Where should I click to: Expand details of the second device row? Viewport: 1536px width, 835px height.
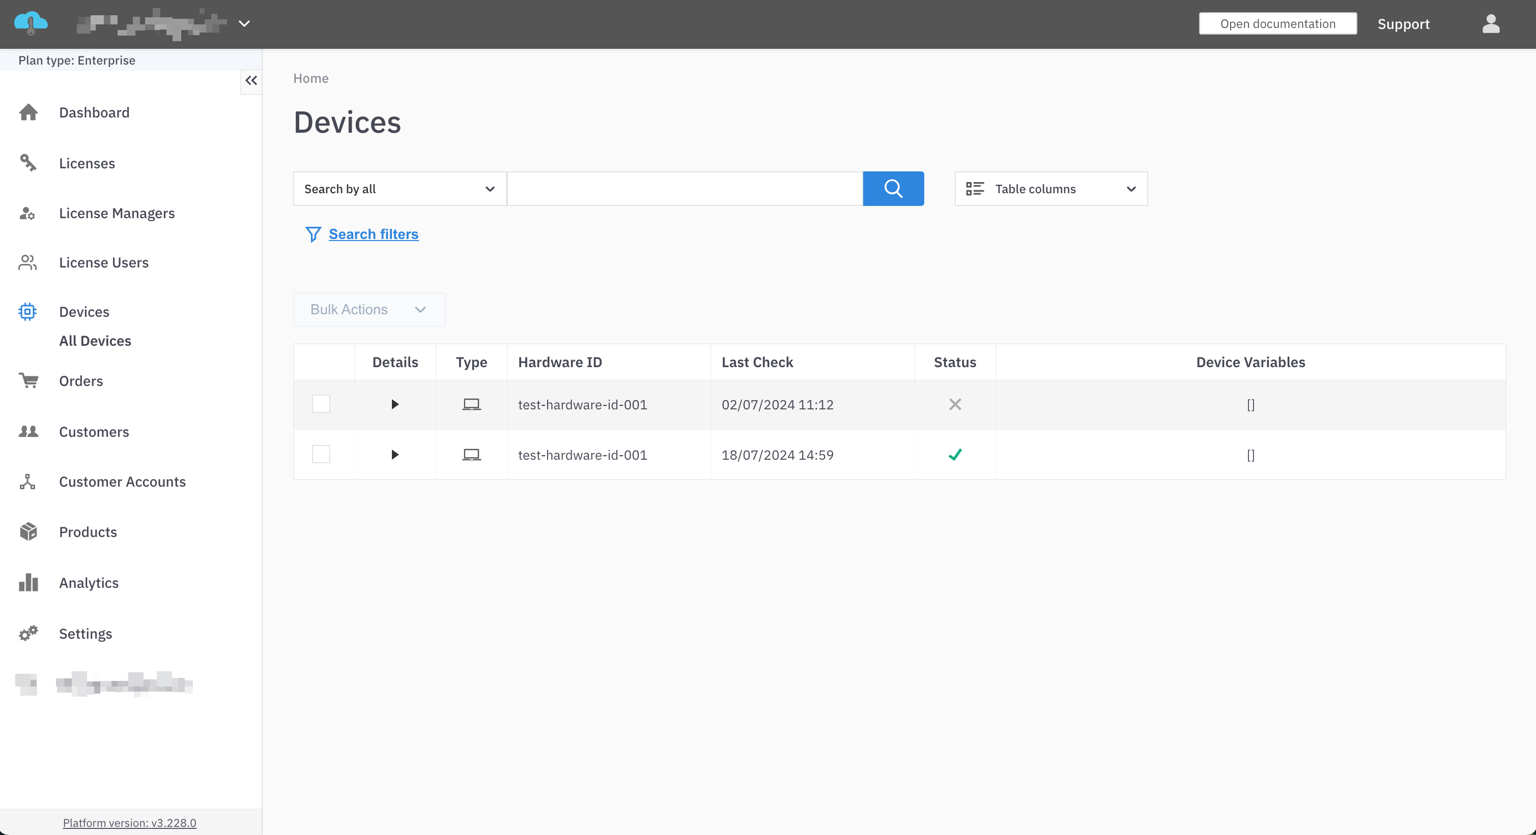pyautogui.click(x=395, y=454)
